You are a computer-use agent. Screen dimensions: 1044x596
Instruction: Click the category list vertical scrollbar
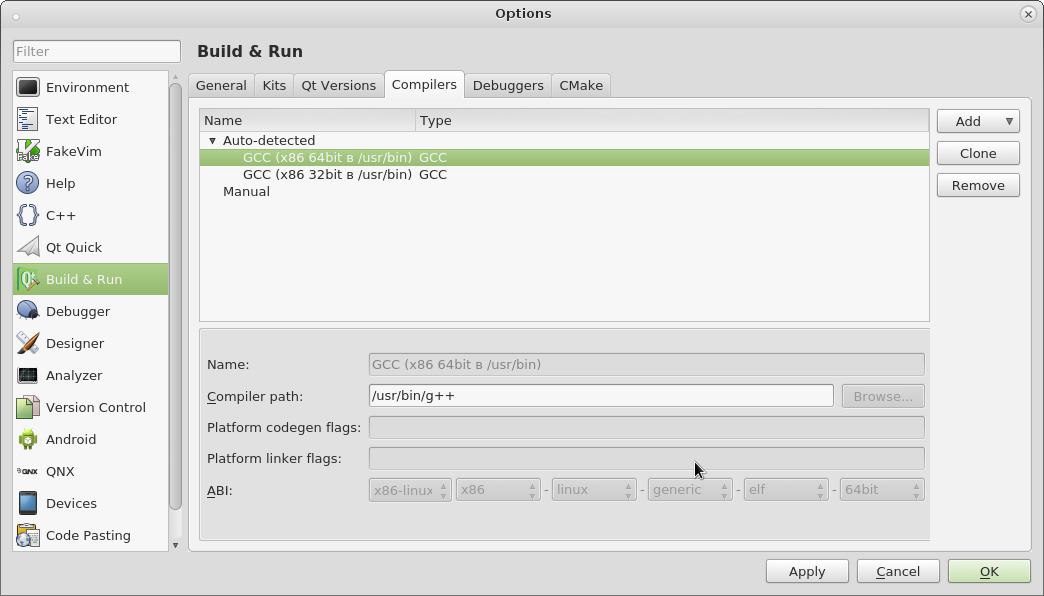click(x=175, y=296)
